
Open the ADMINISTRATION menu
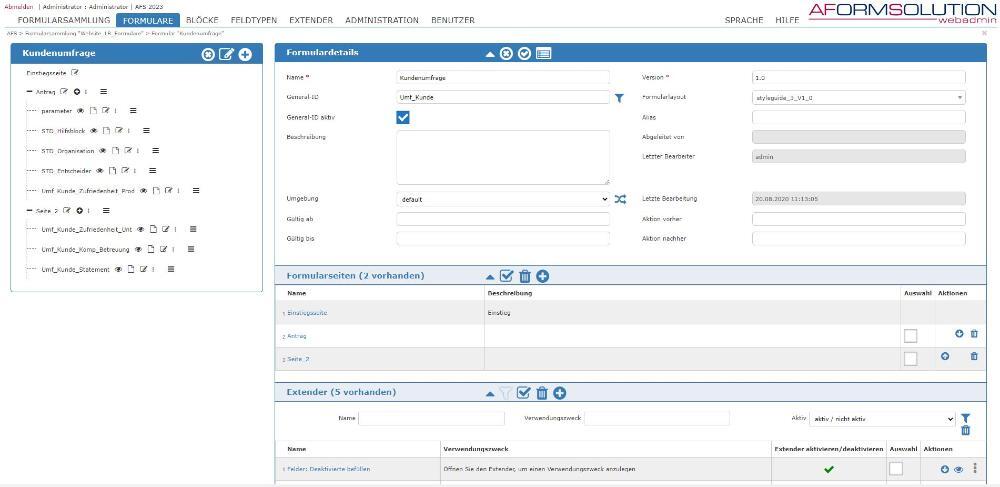(x=381, y=20)
